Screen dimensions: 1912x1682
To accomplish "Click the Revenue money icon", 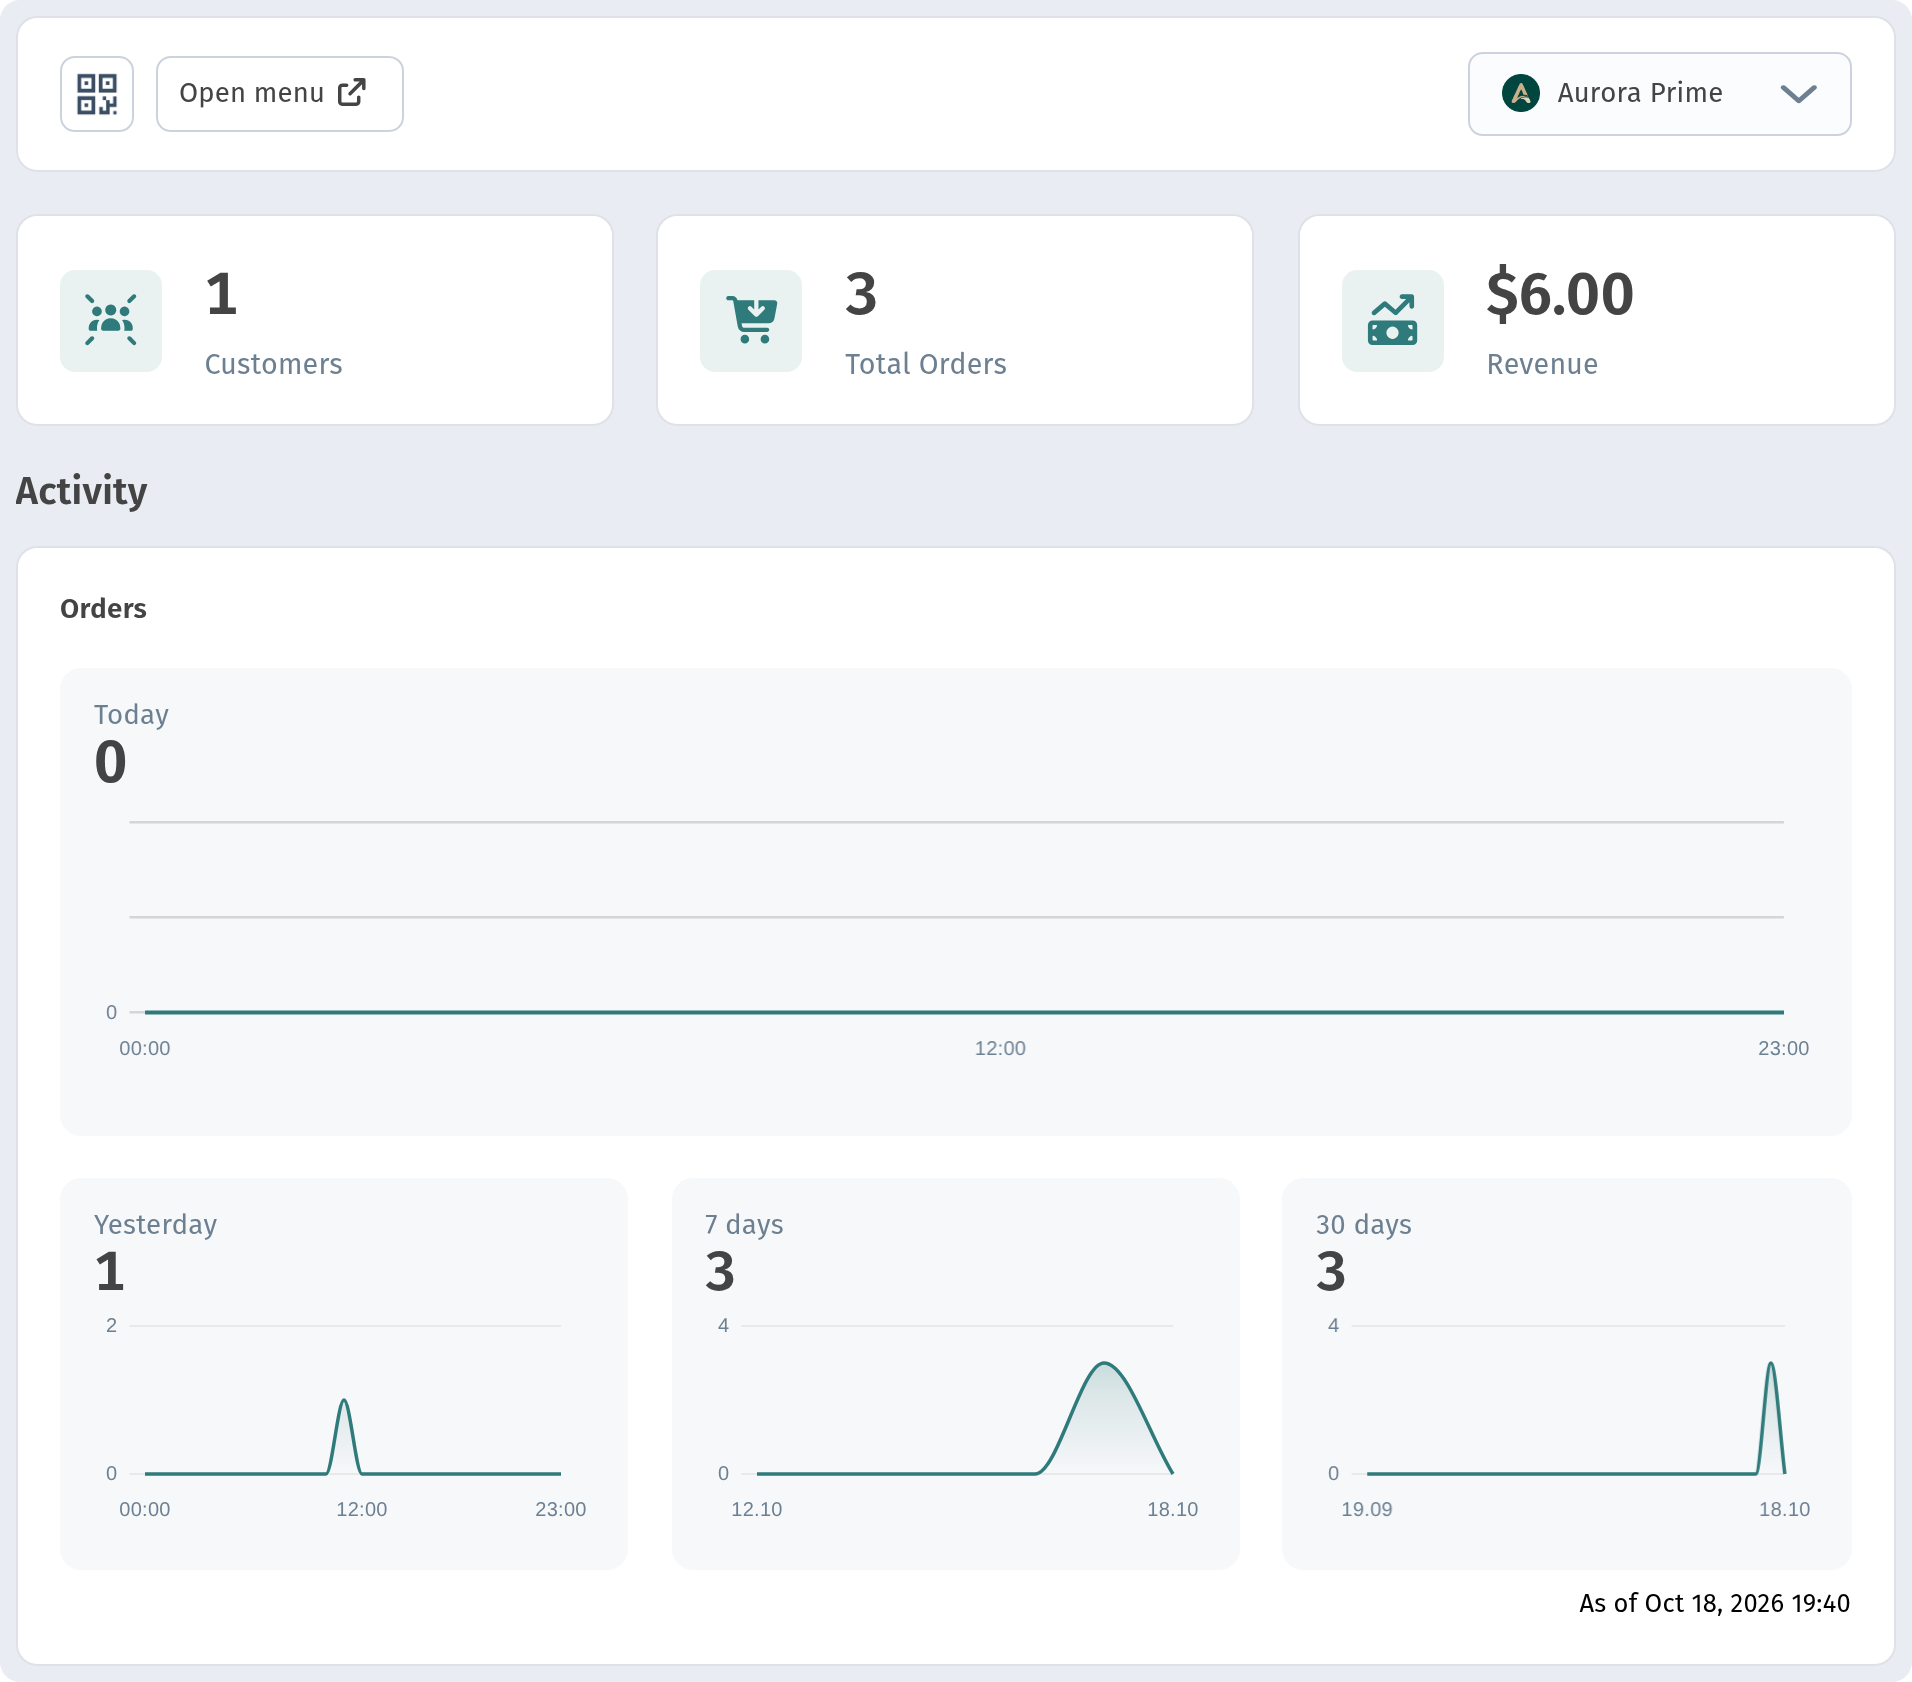I will (x=1393, y=321).
